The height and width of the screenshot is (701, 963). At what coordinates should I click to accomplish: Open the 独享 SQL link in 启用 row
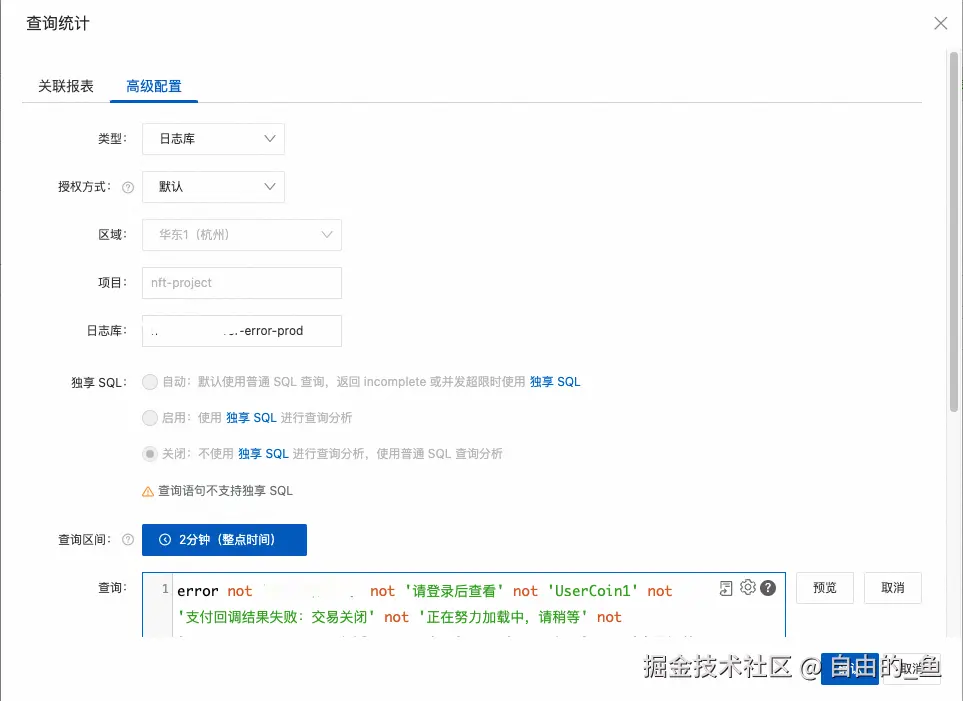[x=251, y=418]
